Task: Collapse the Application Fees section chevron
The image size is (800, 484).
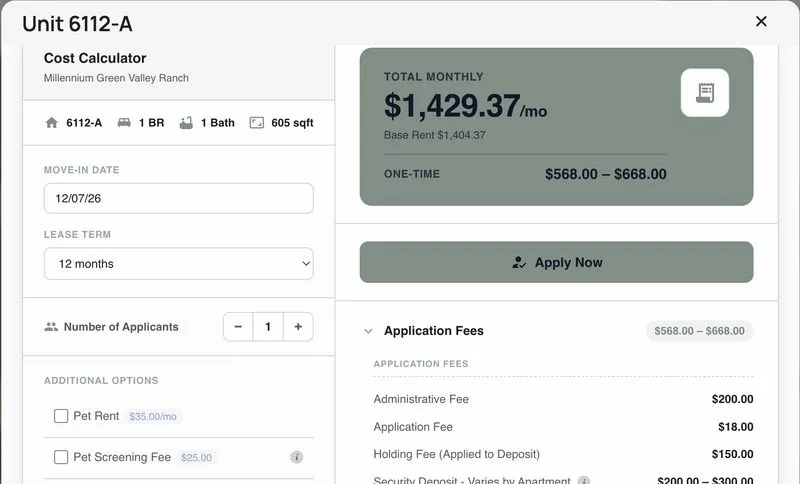Action: coord(368,331)
